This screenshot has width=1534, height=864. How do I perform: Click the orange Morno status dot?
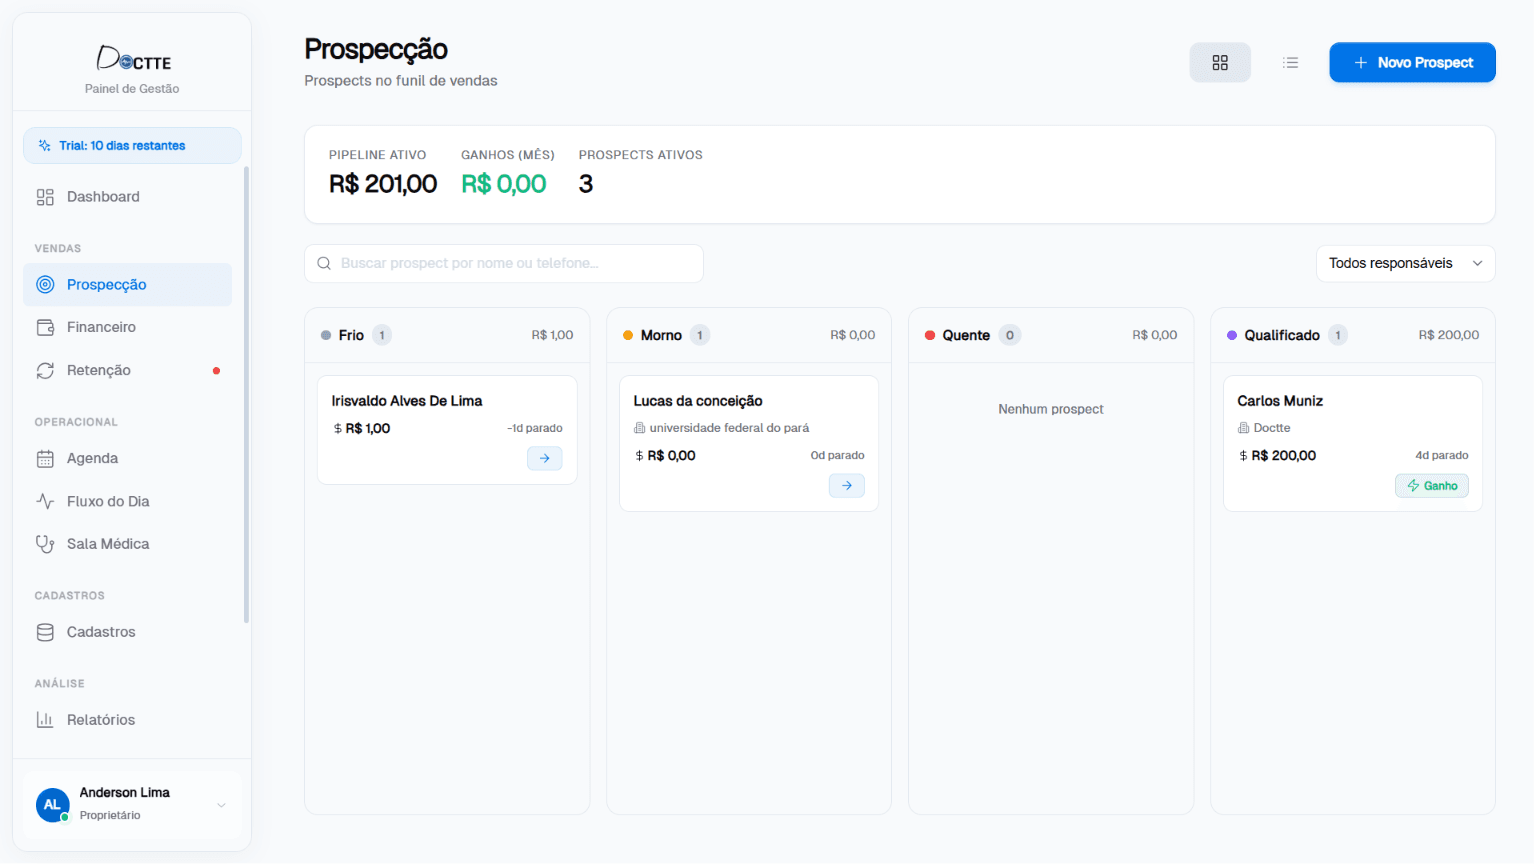point(628,336)
